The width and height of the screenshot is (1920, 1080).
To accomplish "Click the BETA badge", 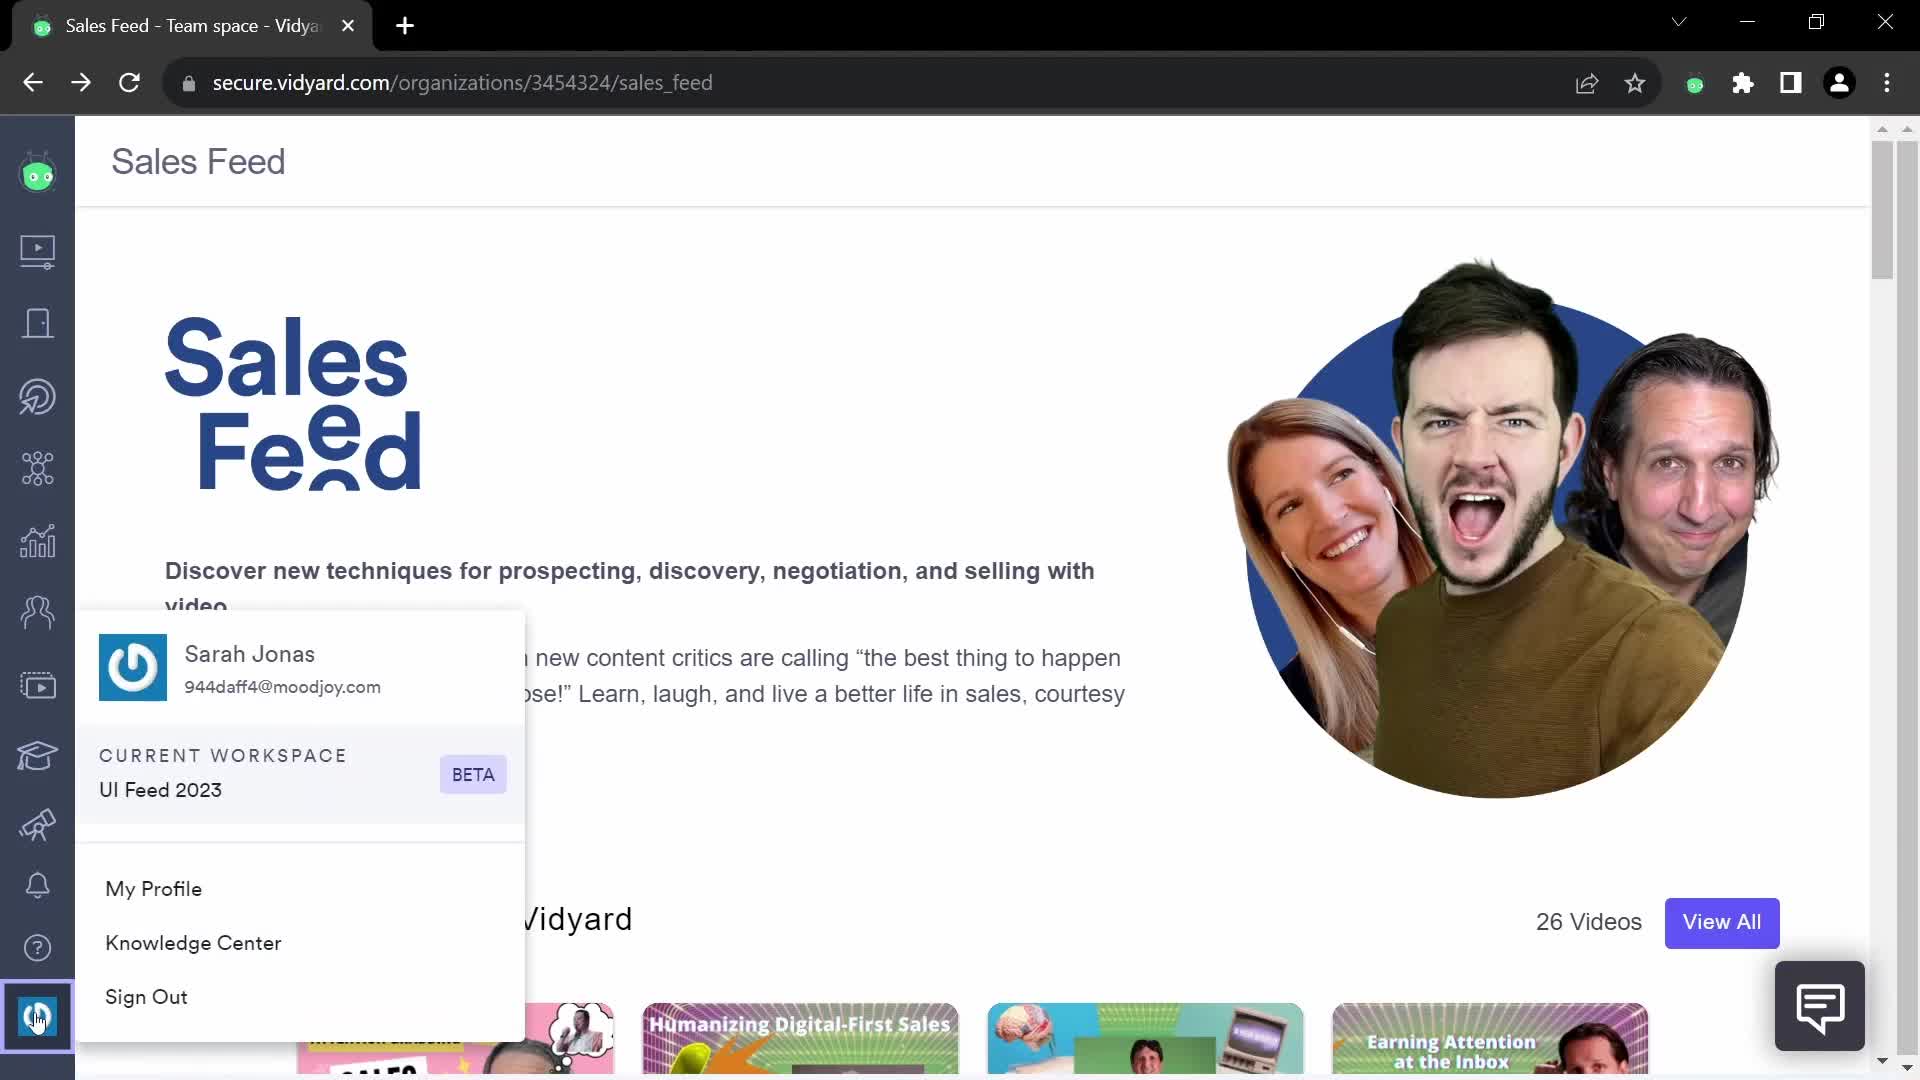I will [x=473, y=775].
